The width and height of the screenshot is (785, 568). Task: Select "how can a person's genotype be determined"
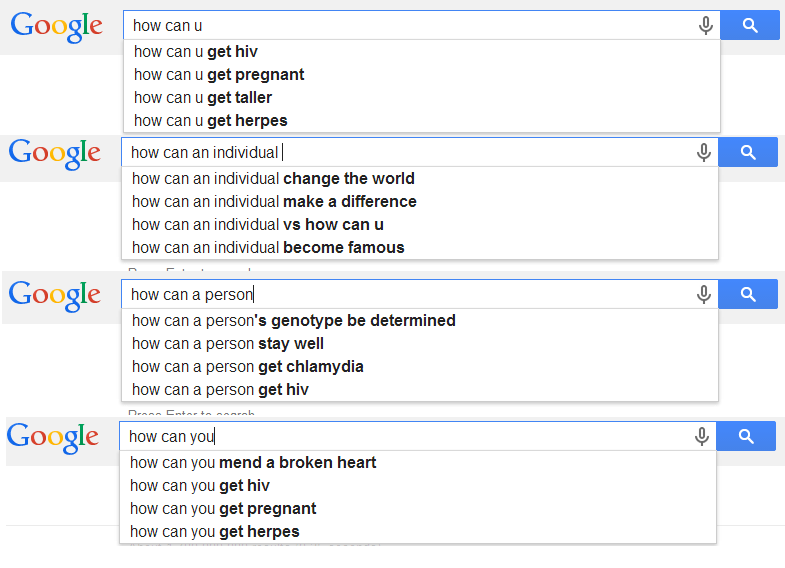[x=294, y=320]
